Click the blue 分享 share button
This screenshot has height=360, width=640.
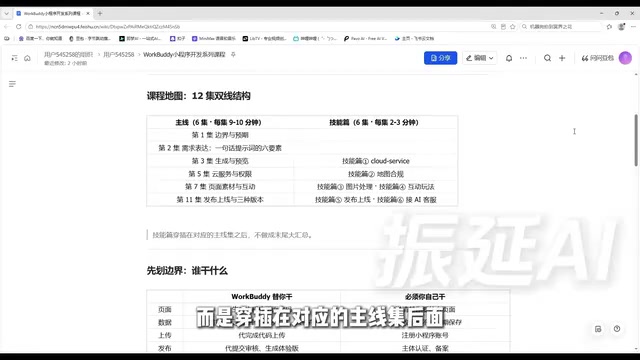click(x=440, y=58)
